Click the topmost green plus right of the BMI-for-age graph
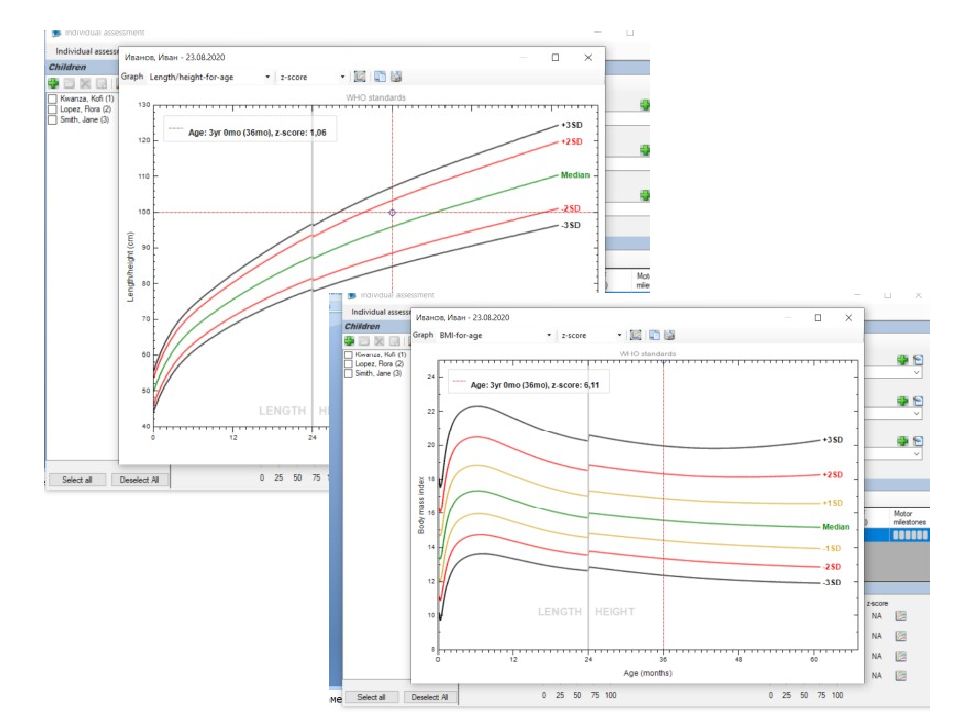This screenshot has height=720, width=960. (x=902, y=360)
